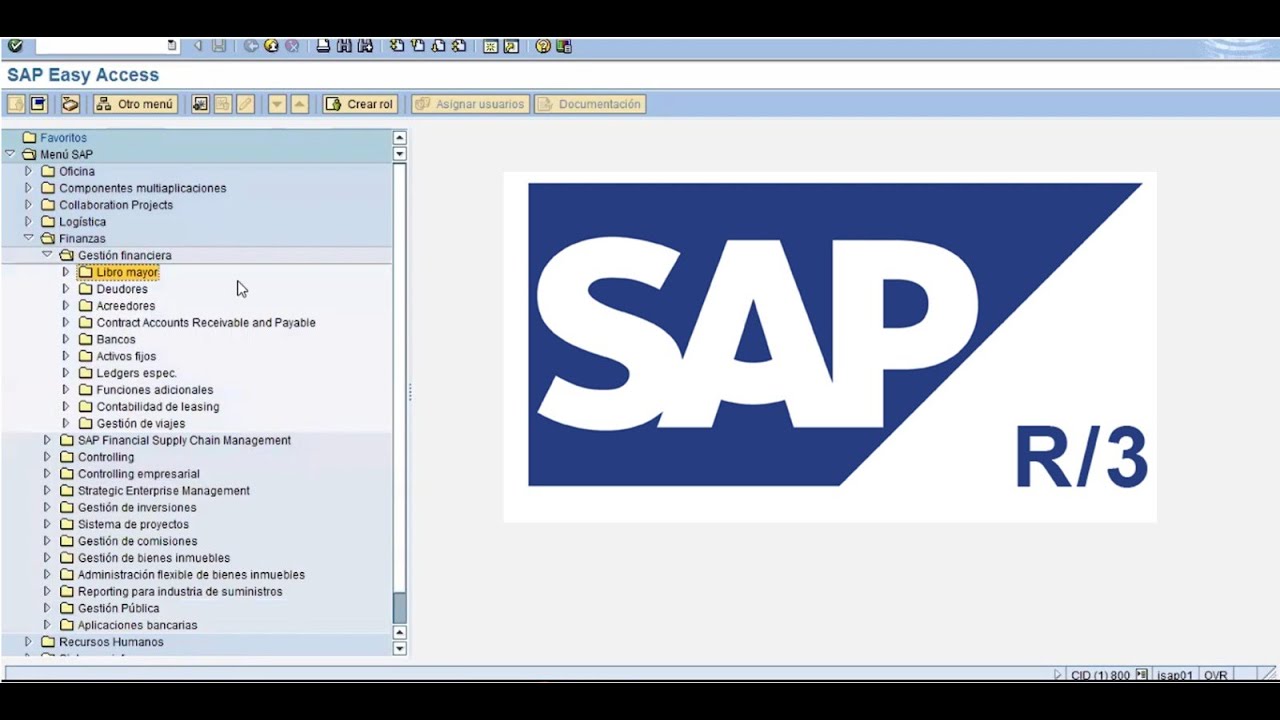The image size is (1280, 720).
Task: Select Contract Accounts Receivable and Payable
Action: pos(206,322)
